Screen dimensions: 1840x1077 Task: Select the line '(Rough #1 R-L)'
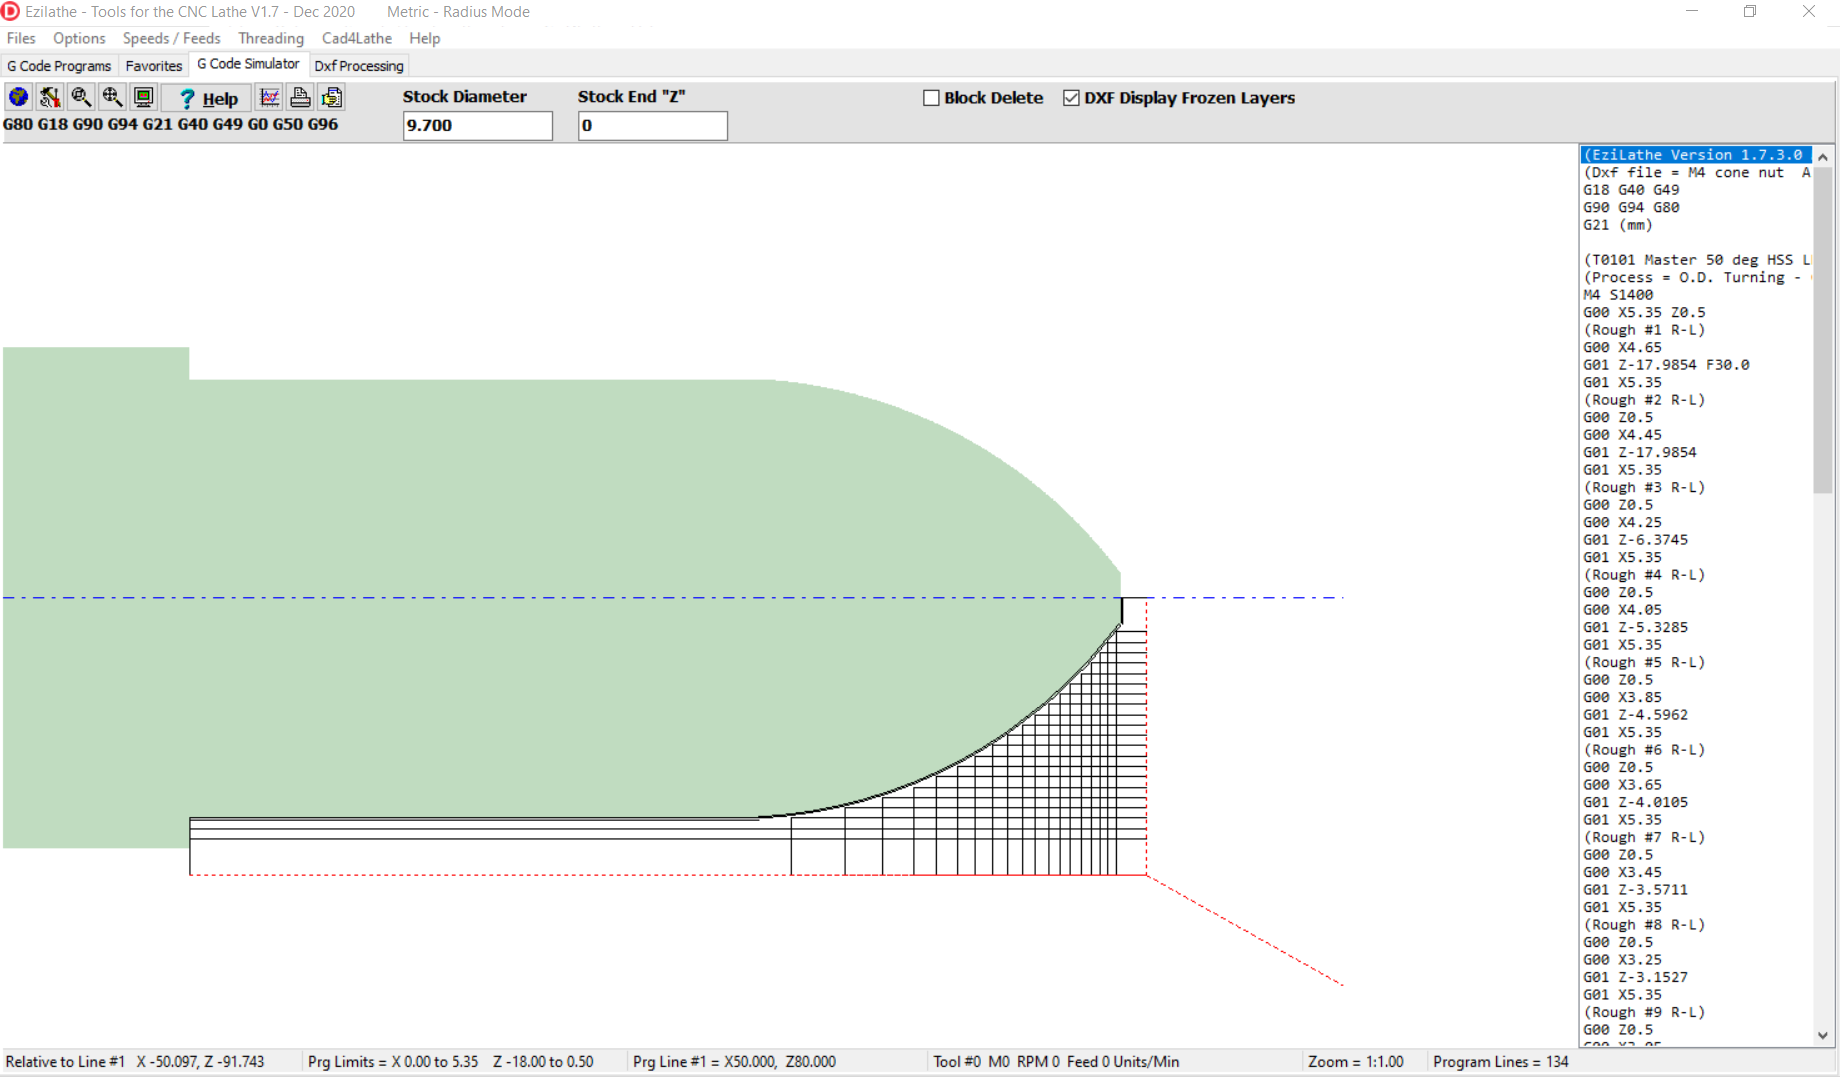[x=1644, y=330]
